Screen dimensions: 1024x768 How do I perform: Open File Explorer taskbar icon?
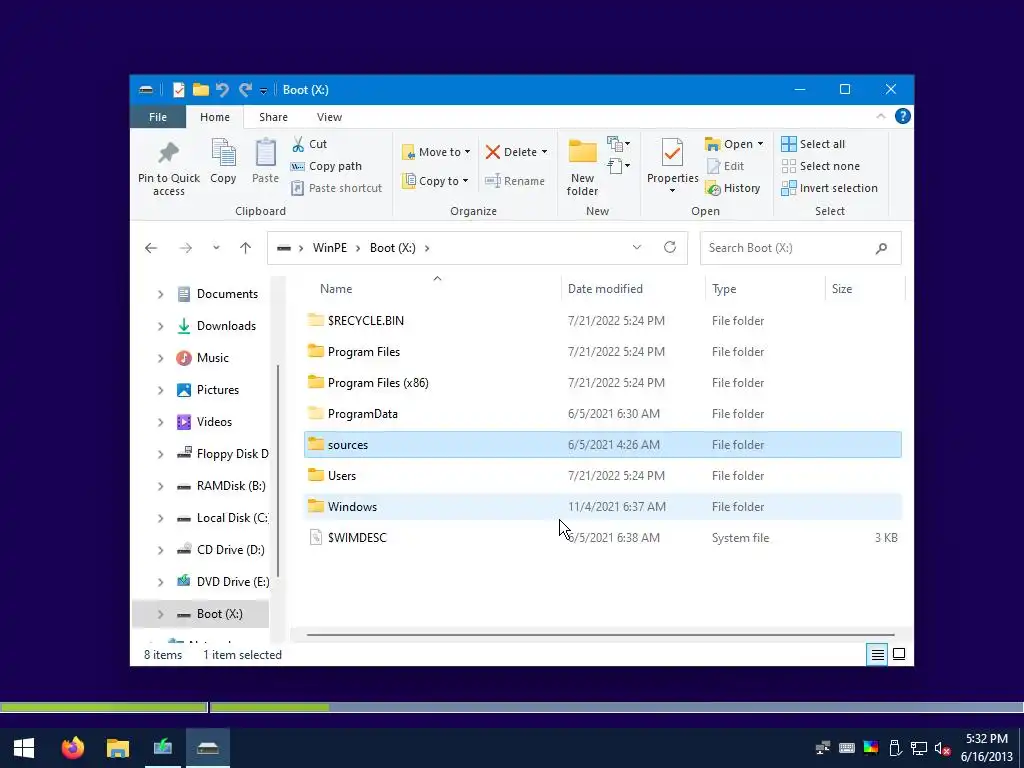click(118, 748)
